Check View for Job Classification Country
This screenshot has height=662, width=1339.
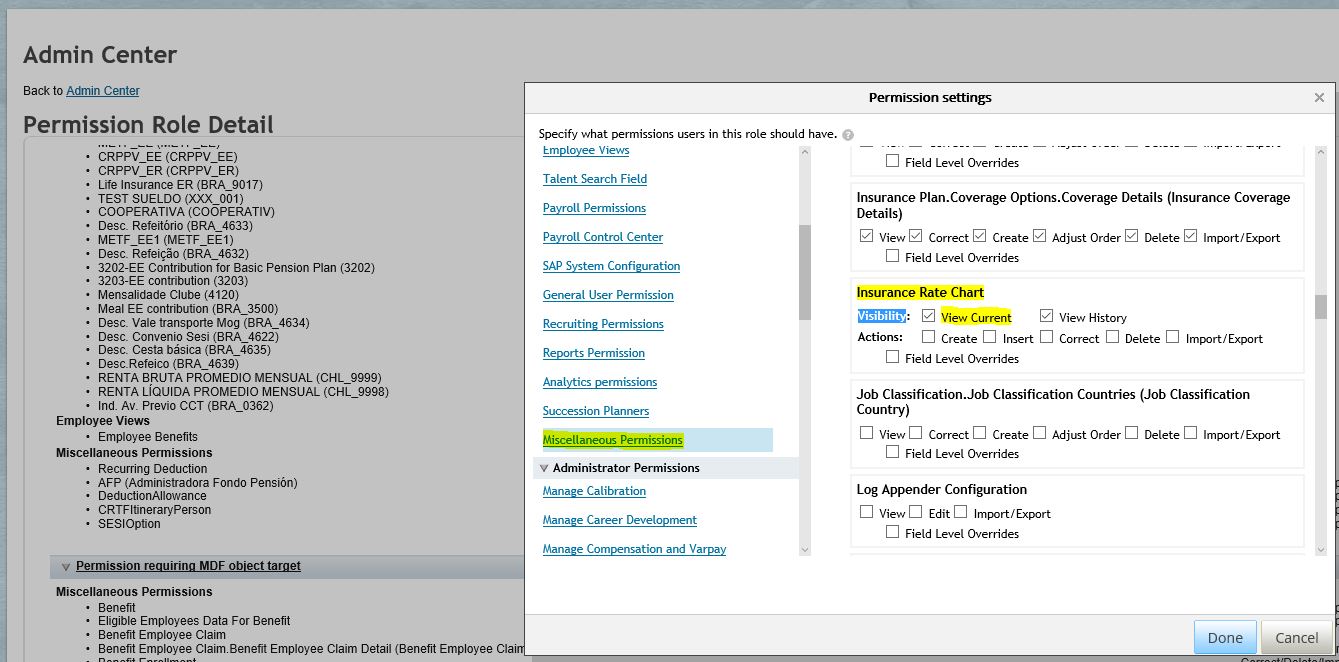point(866,433)
